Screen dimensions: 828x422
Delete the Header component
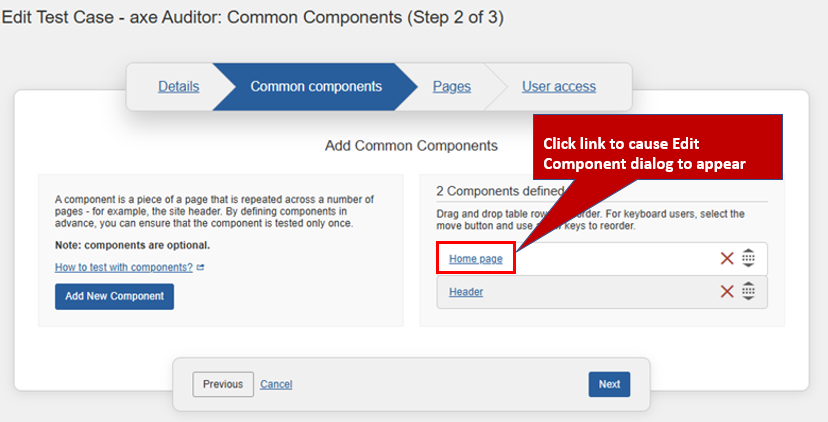(x=727, y=292)
